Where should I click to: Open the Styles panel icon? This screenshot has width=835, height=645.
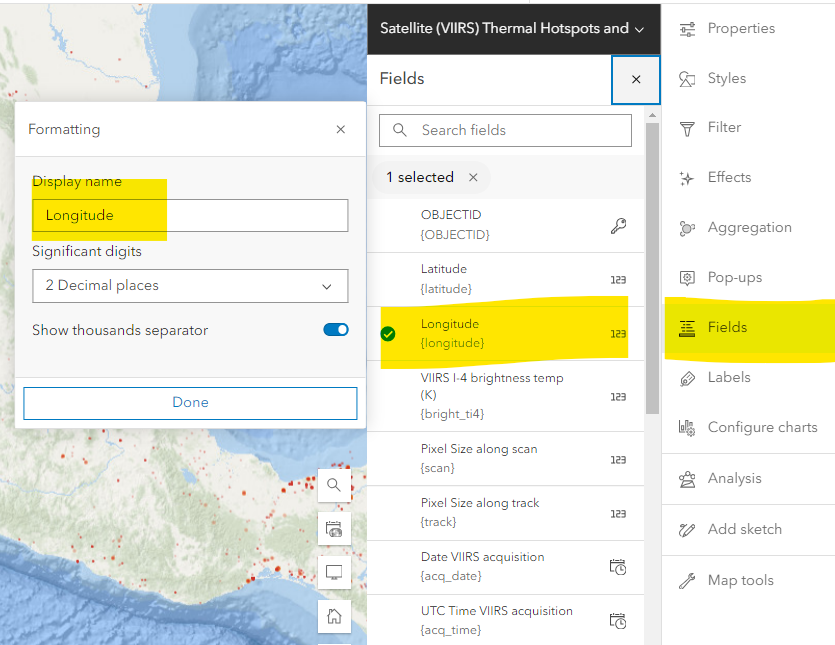(x=687, y=79)
